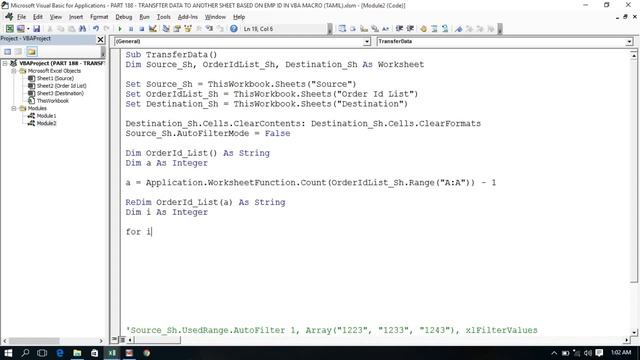This screenshot has height=360, width=640.
Task: Click the Parameter Info icon
Action: [375, 29]
